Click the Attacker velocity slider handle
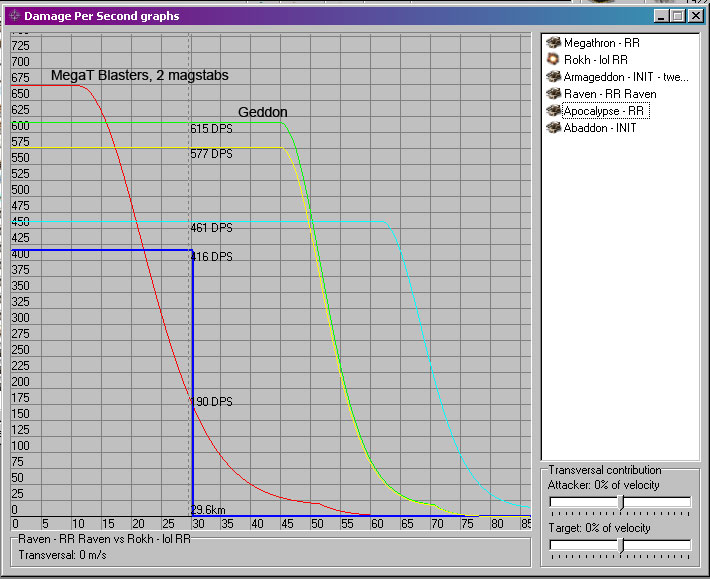This screenshot has width=710, height=579. click(x=621, y=502)
